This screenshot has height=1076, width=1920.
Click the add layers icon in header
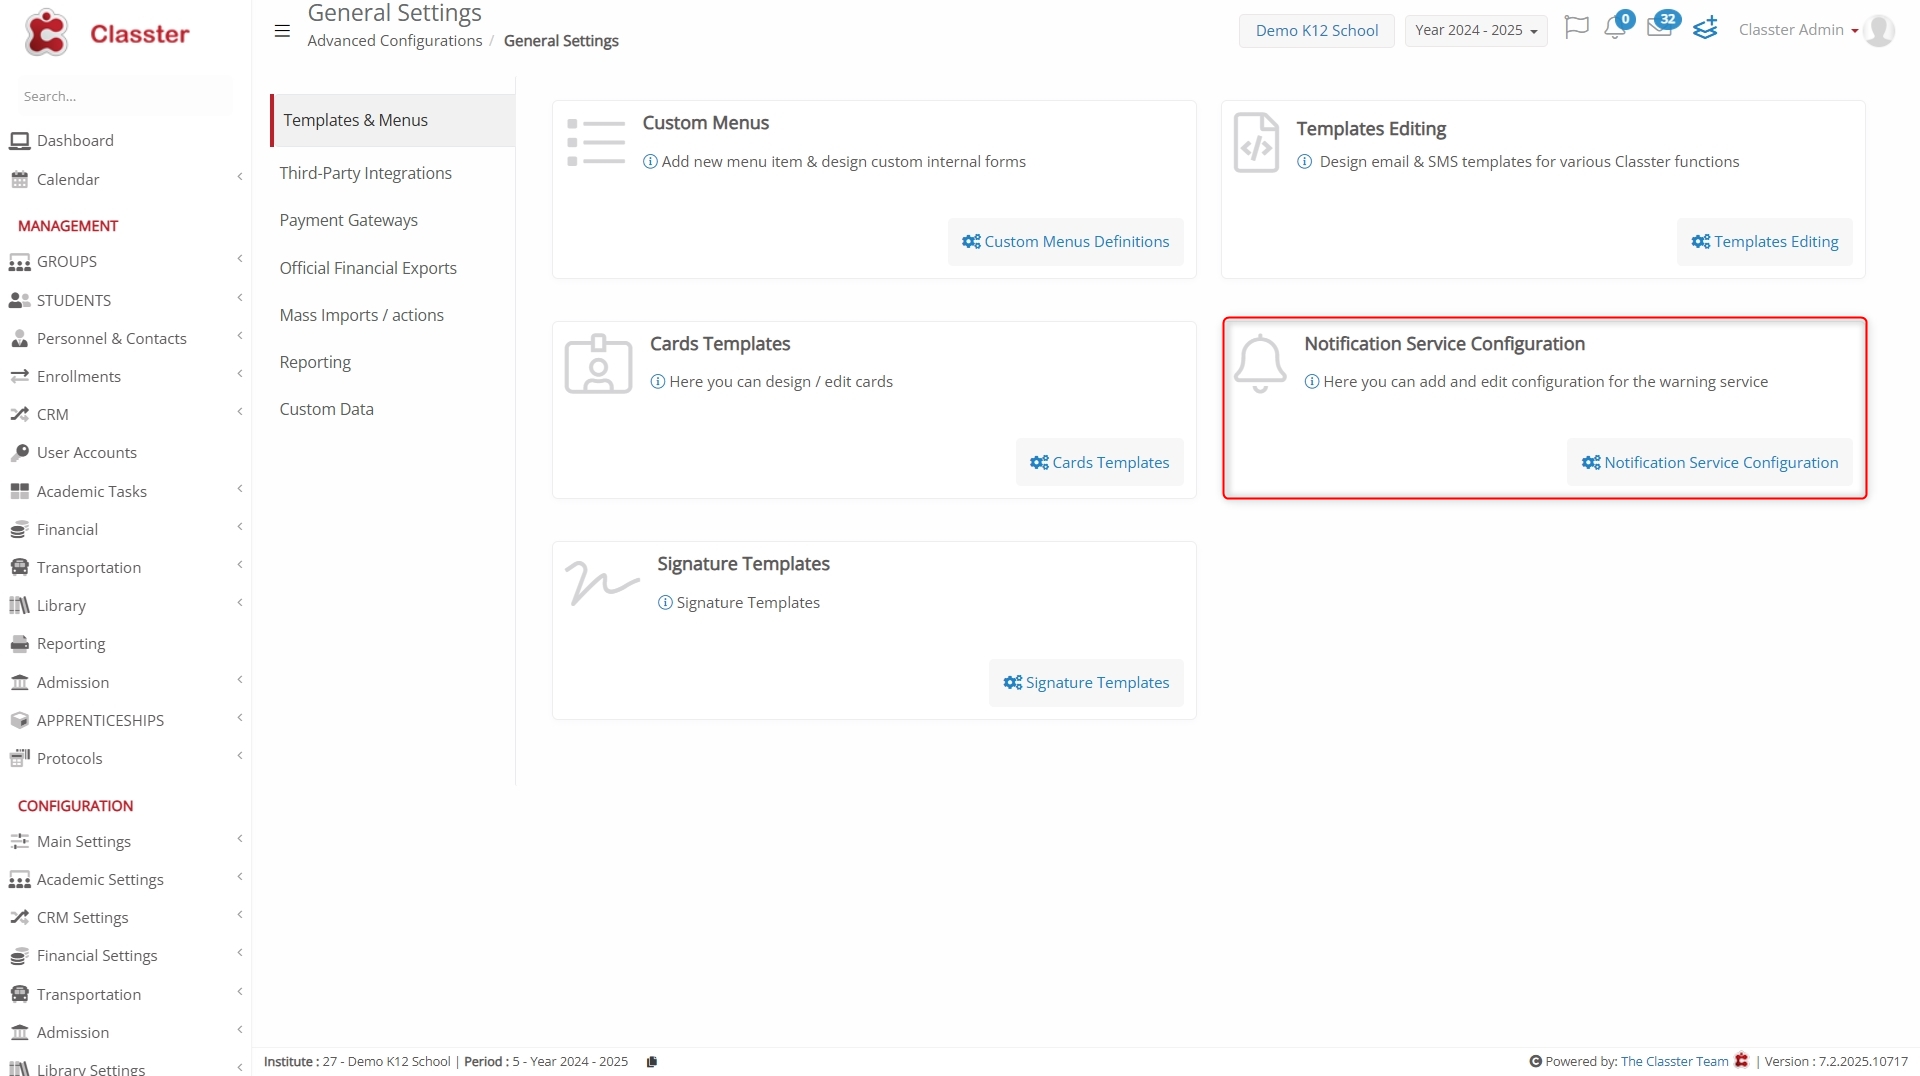coord(1705,28)
